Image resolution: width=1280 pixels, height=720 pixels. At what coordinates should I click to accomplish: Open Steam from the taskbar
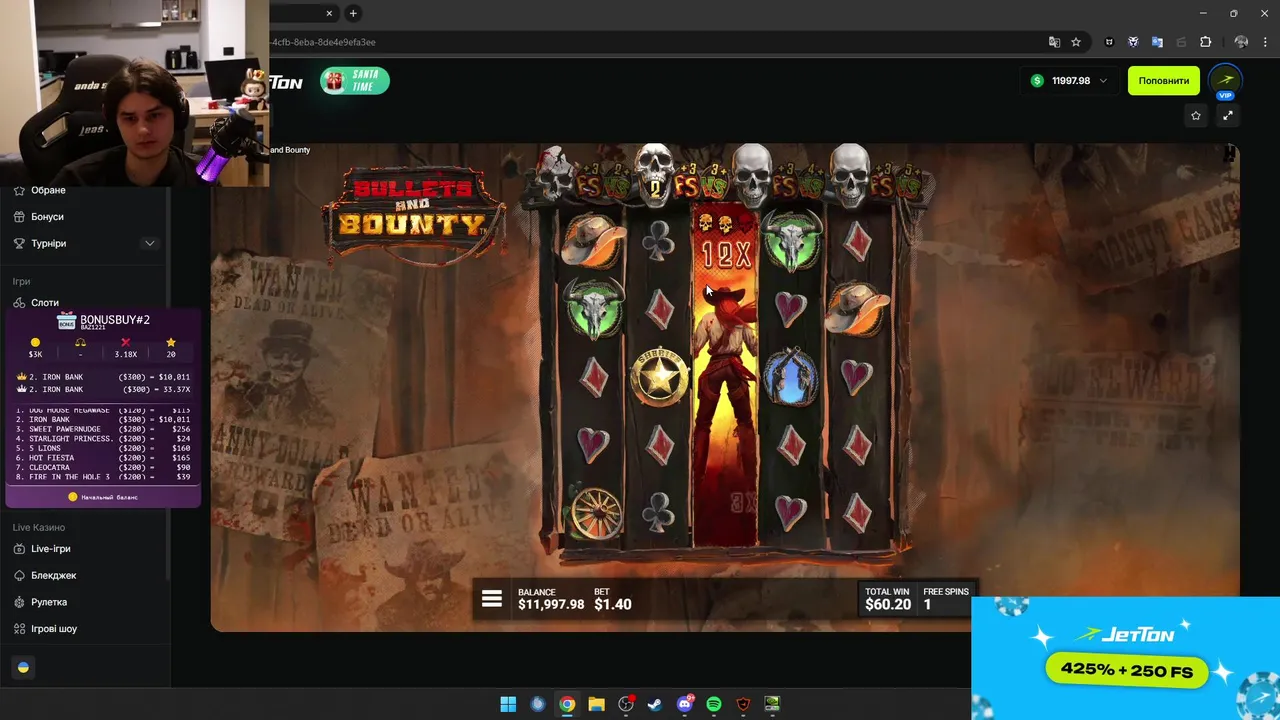point(655,704)
